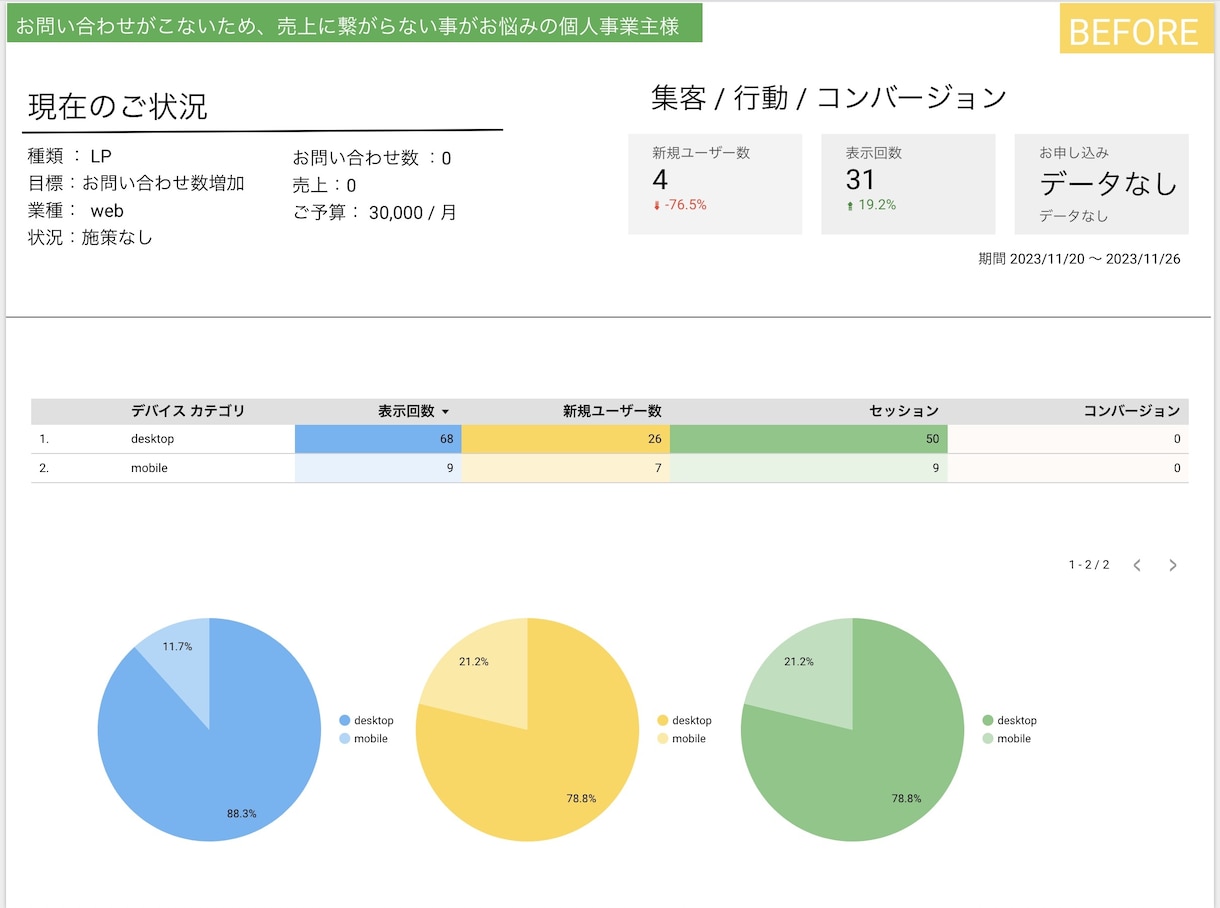Click the green cell with value 50
This screenshot has width=1220, height=908.
tap(809, 439)
